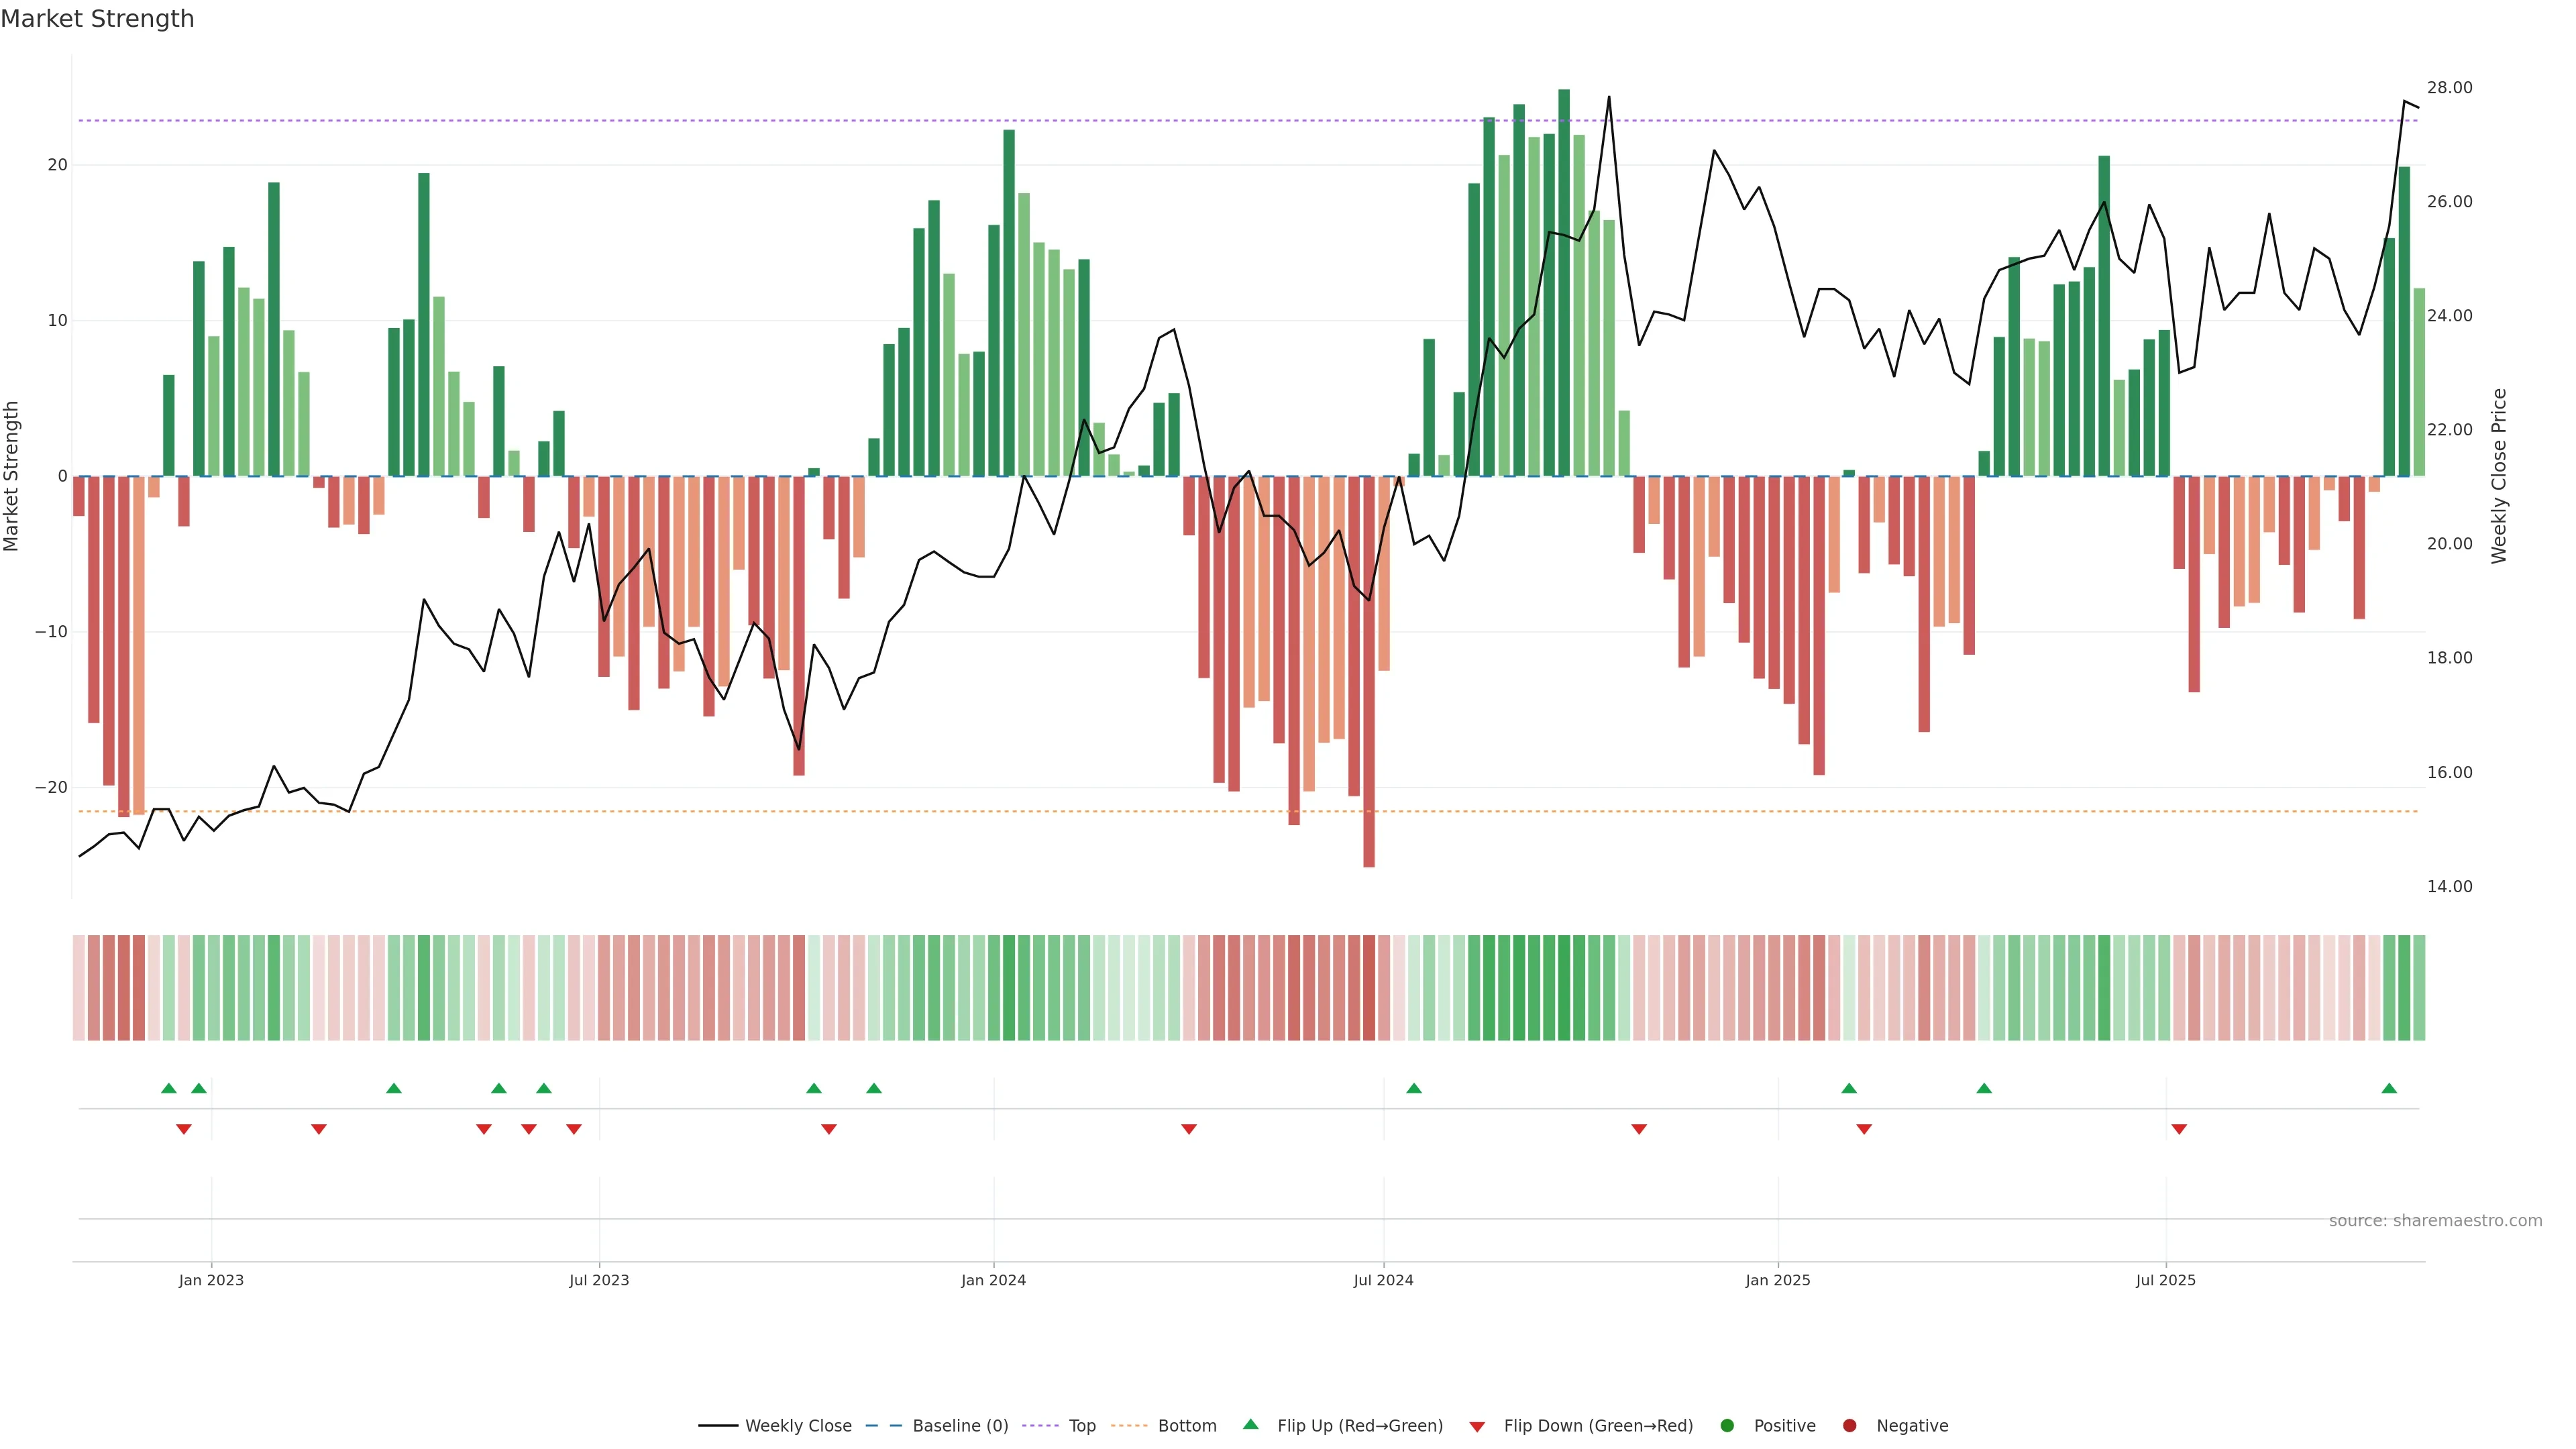The image size is (2576, 1449).
Task: Click the leftmost pink heatmap strip cell
Action: coord(79,988)
